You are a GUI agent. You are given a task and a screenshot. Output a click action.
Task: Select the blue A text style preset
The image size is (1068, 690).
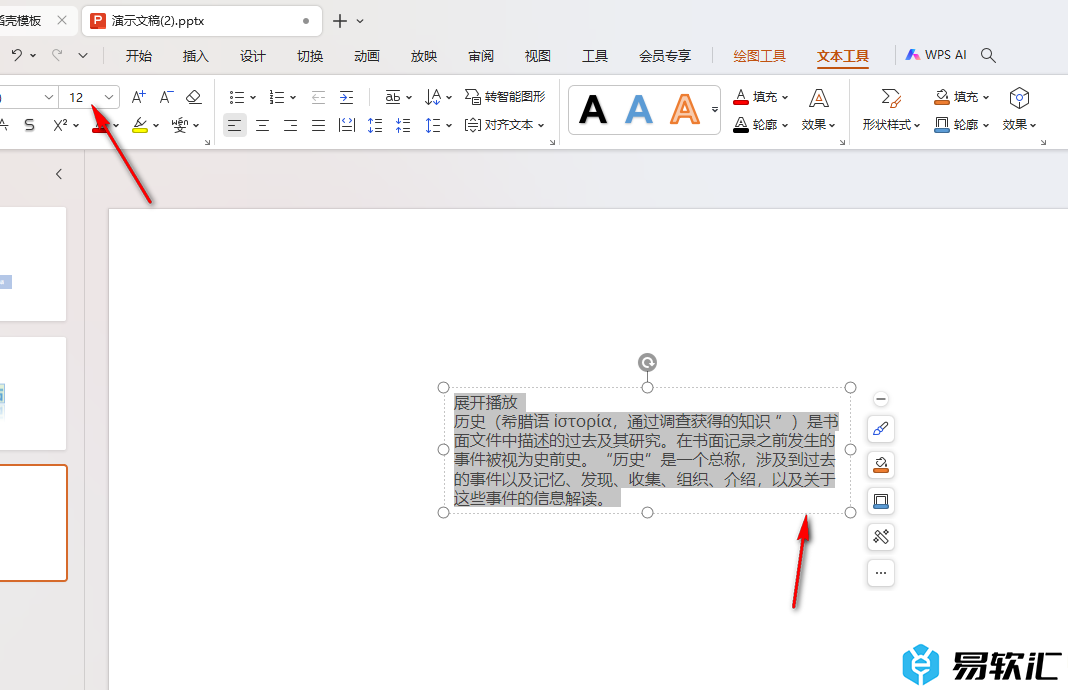point(639,110)
